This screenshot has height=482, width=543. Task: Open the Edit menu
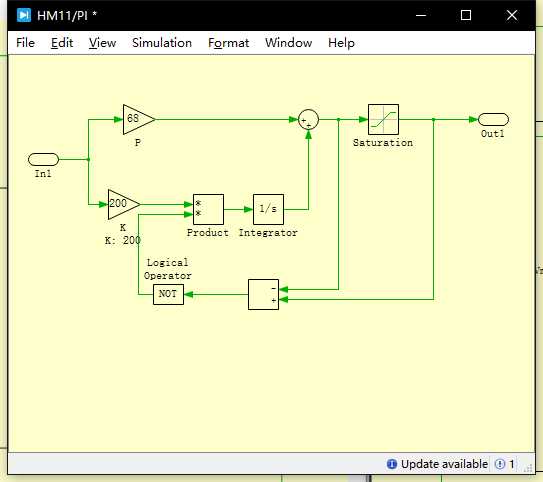coord(62,43)
